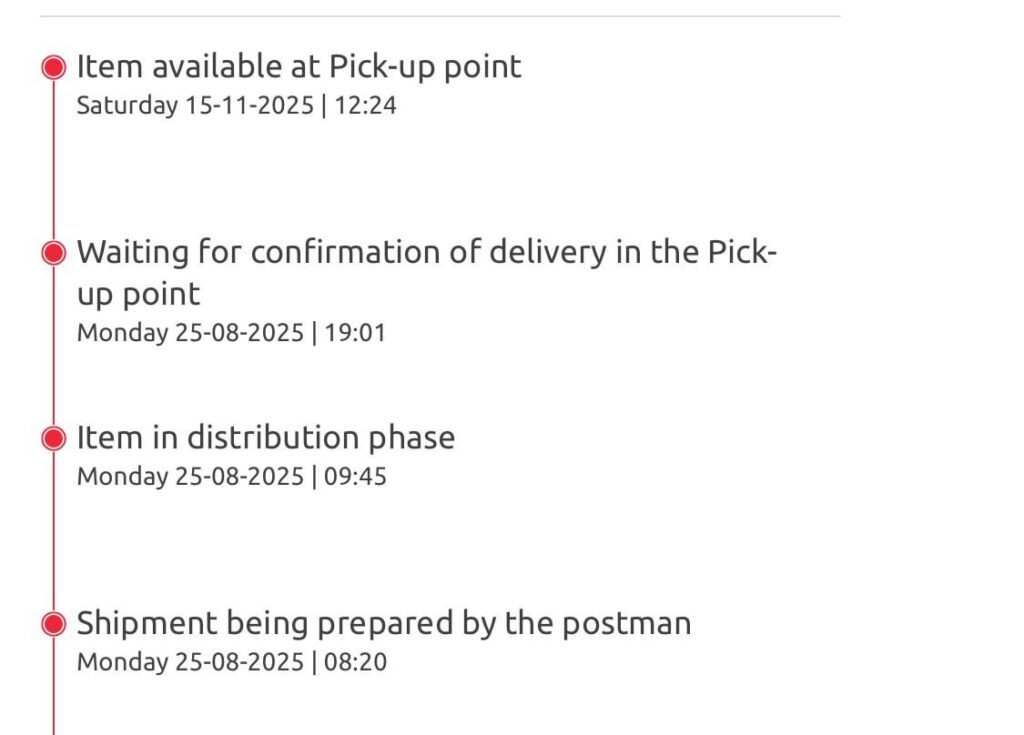Click timeline line between distribution and shipment markers
The width and height of the screenshot is (1024, 735).
pos(54,531)
